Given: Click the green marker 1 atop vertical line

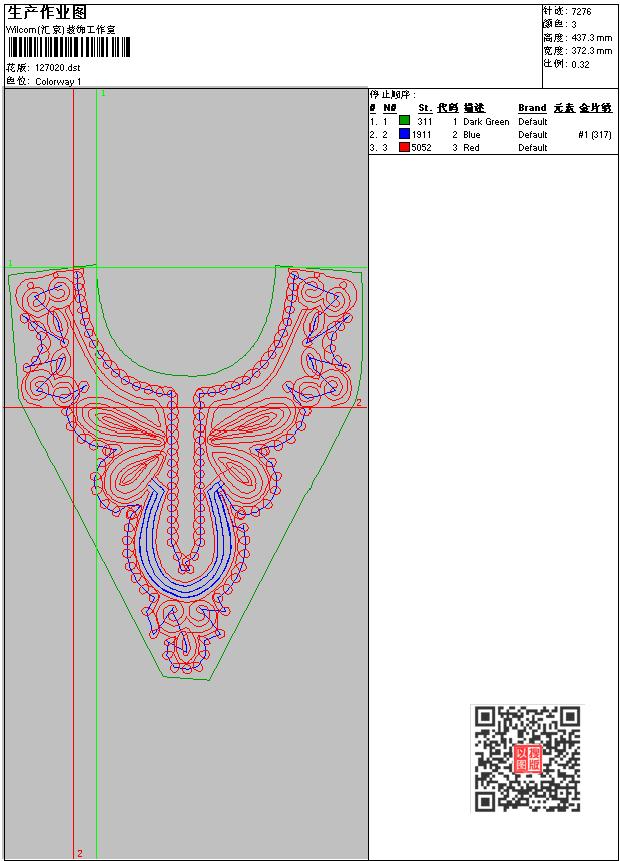Looking at the screenshot, I should pos(103,93).
